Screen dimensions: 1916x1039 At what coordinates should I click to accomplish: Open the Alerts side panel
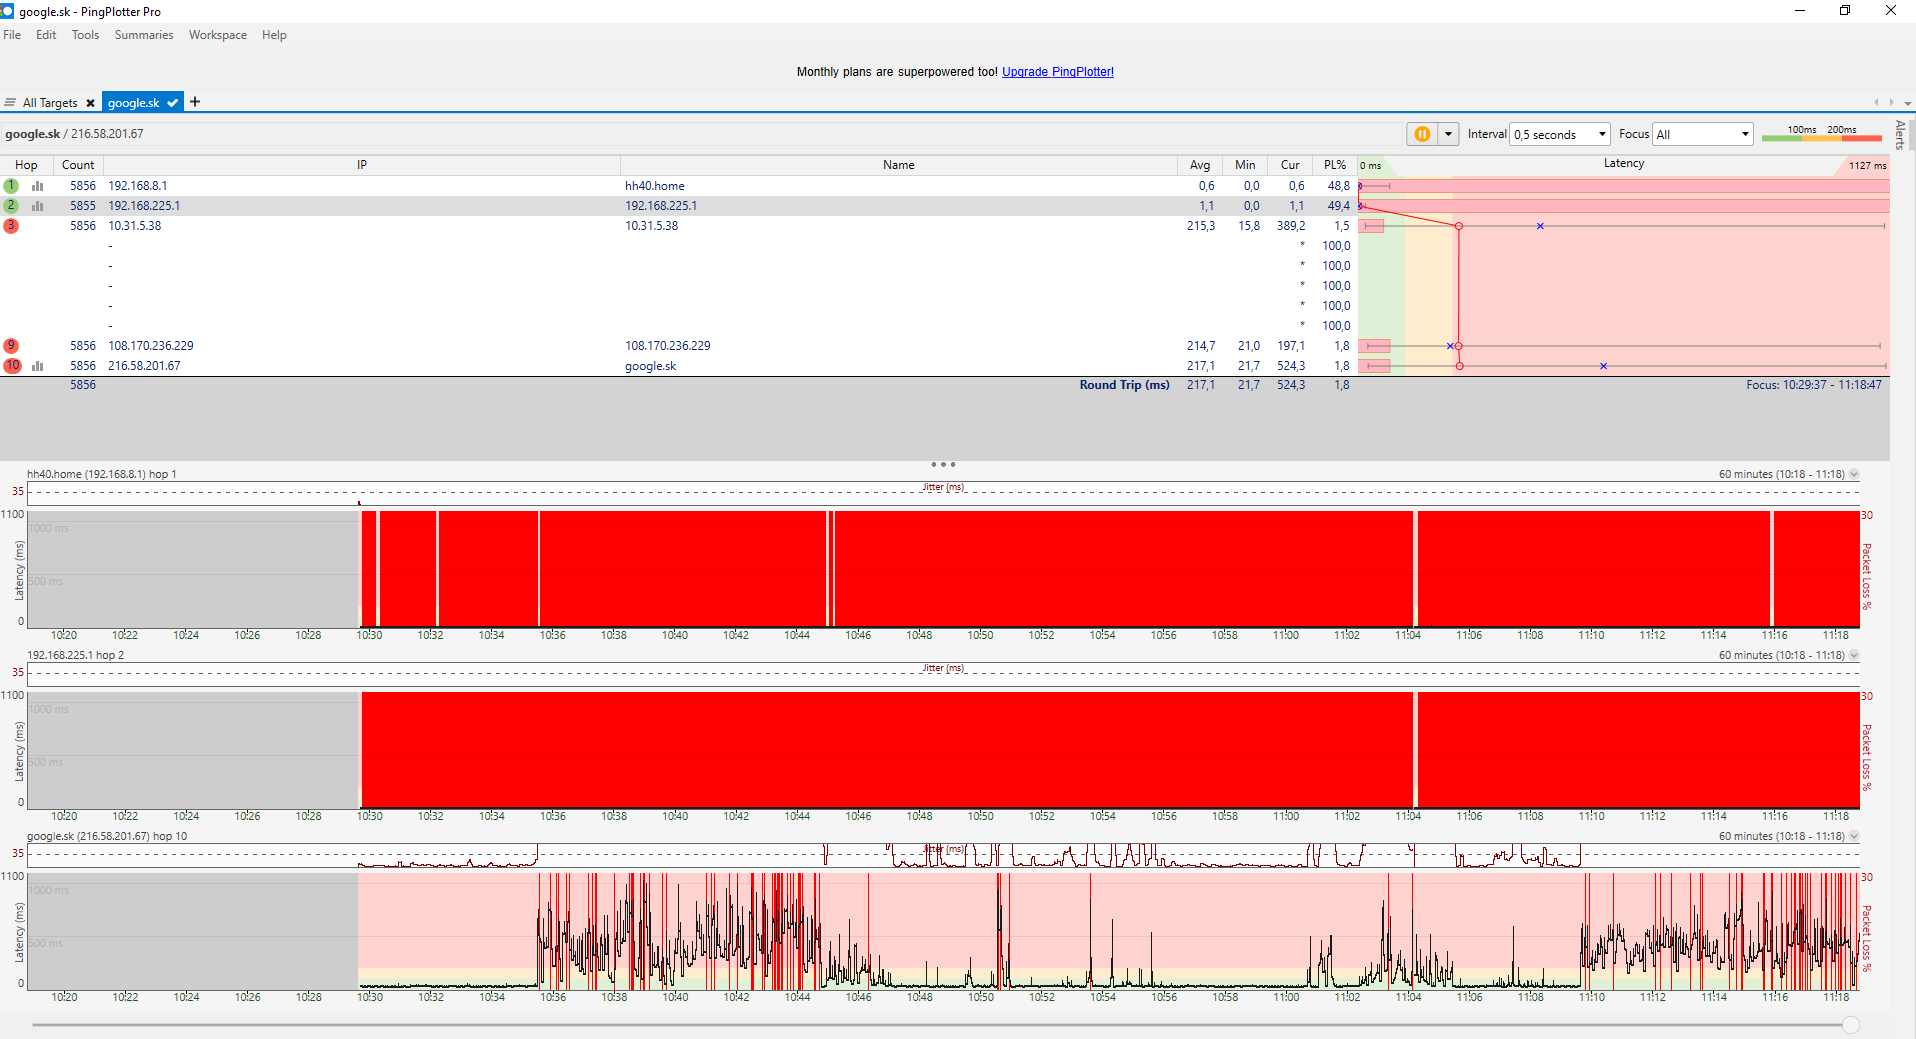(1900, 134)
